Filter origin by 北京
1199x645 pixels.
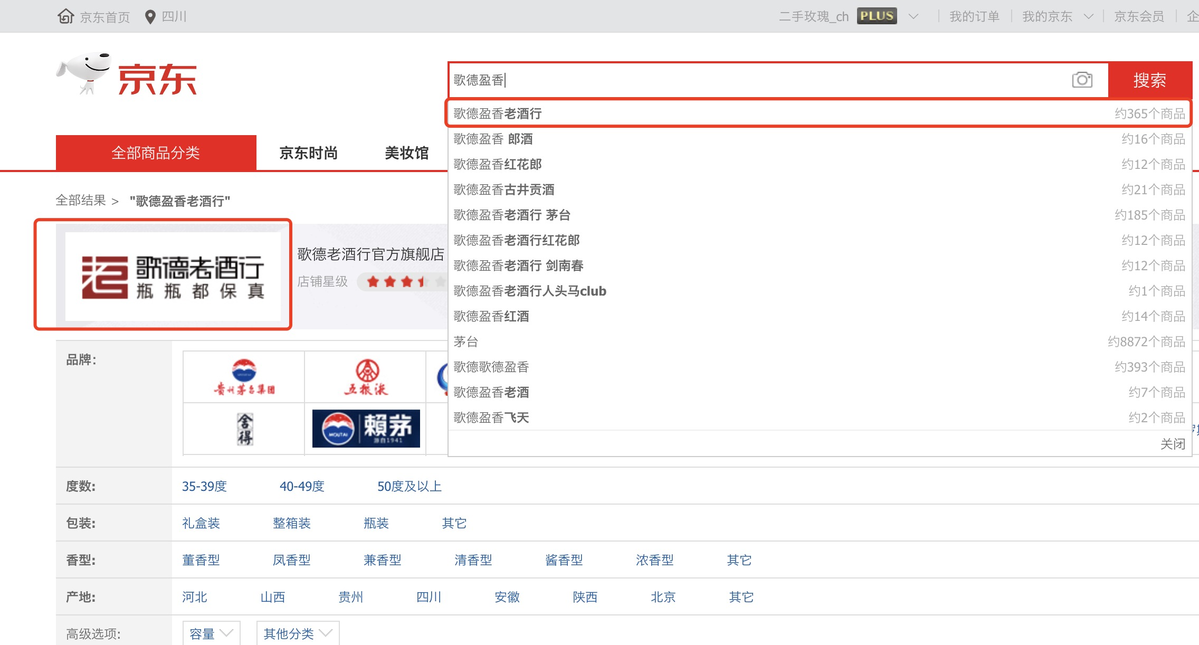pyautogui.click(x=663, y=597)
